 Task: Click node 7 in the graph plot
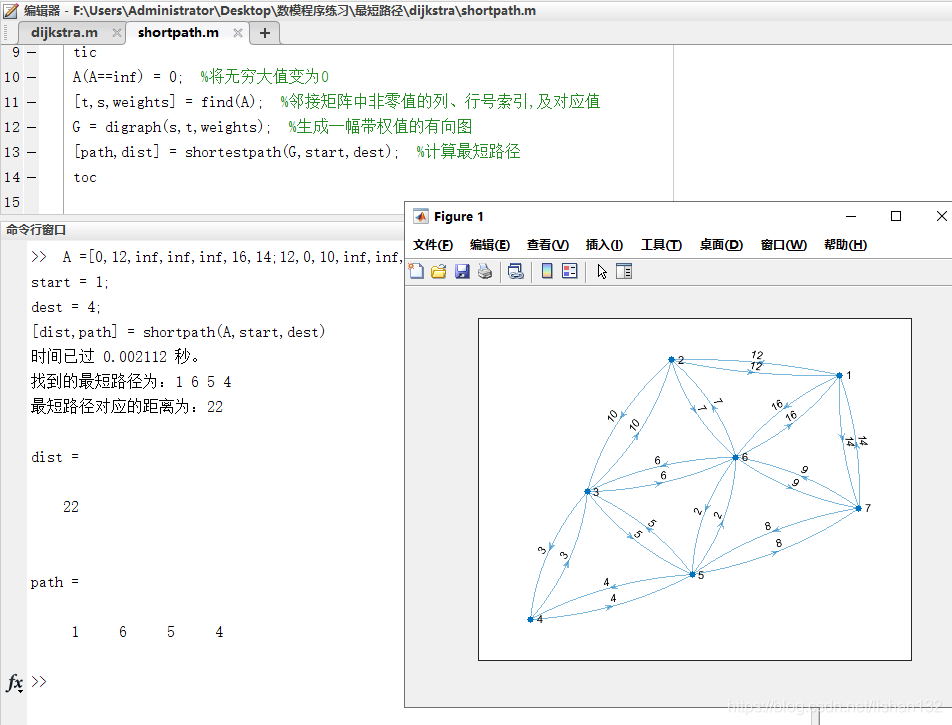click(858, 508)
